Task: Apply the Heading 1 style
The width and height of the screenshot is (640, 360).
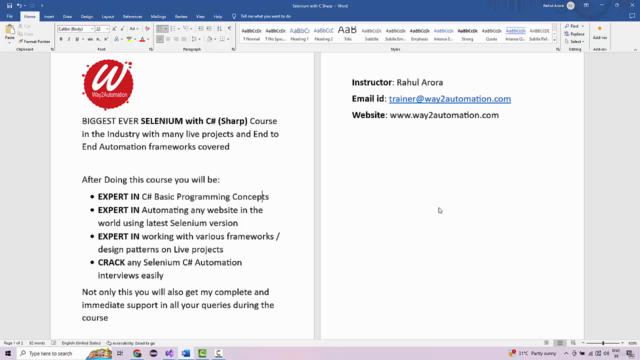Action: coord(299,34)
